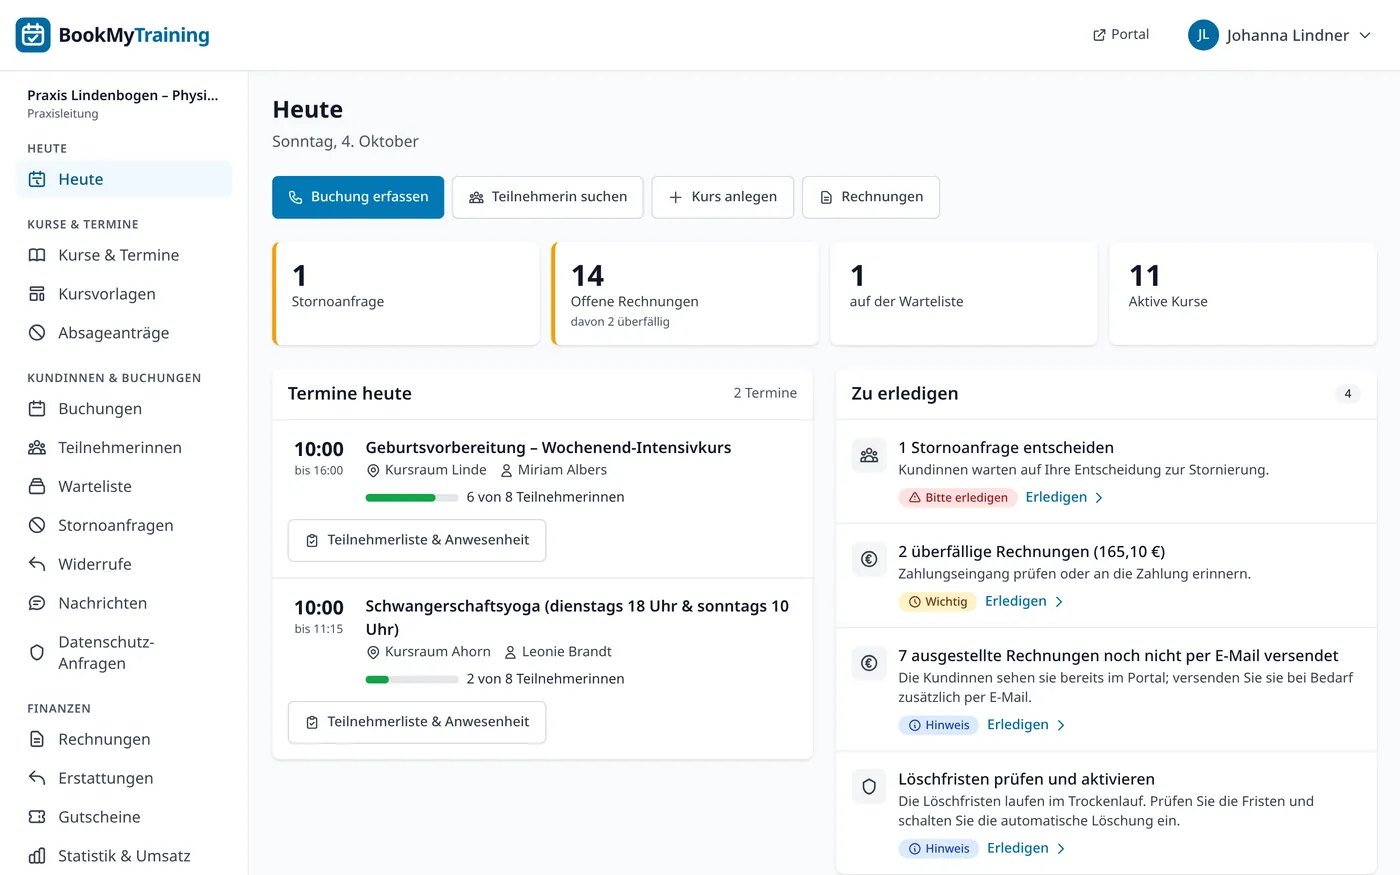Click the shield icon beside Datenschutz-Anfragen
The height and width of the screenshot is (875, 1400).
[x=37, y=653]
